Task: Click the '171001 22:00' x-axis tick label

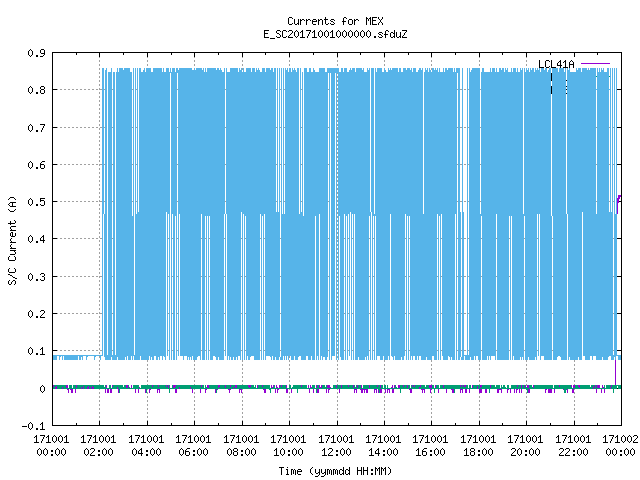Action: [573, 446]
